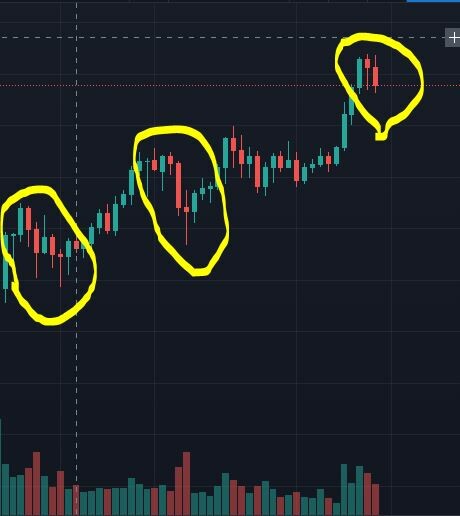The image size is (460, 516).
Task: Select the tall green candle at far left edge
Action: [5, 262]
